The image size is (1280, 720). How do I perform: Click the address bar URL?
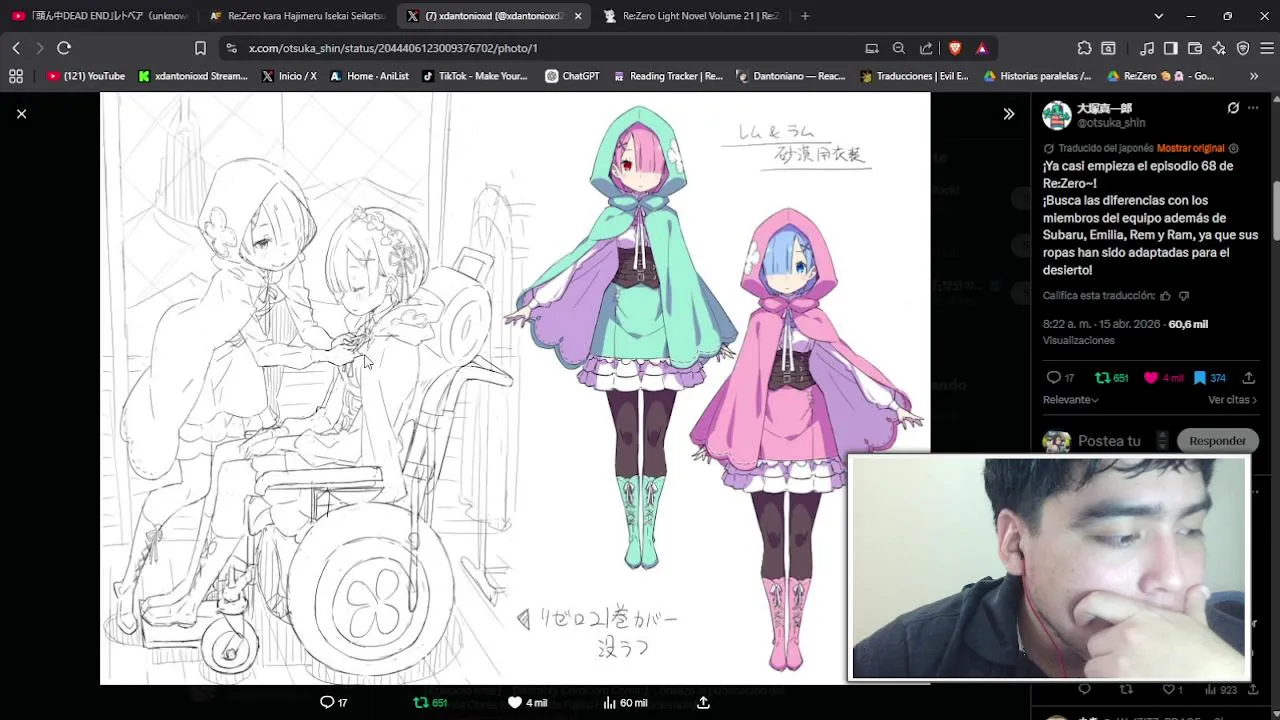(x=393, y=48)
